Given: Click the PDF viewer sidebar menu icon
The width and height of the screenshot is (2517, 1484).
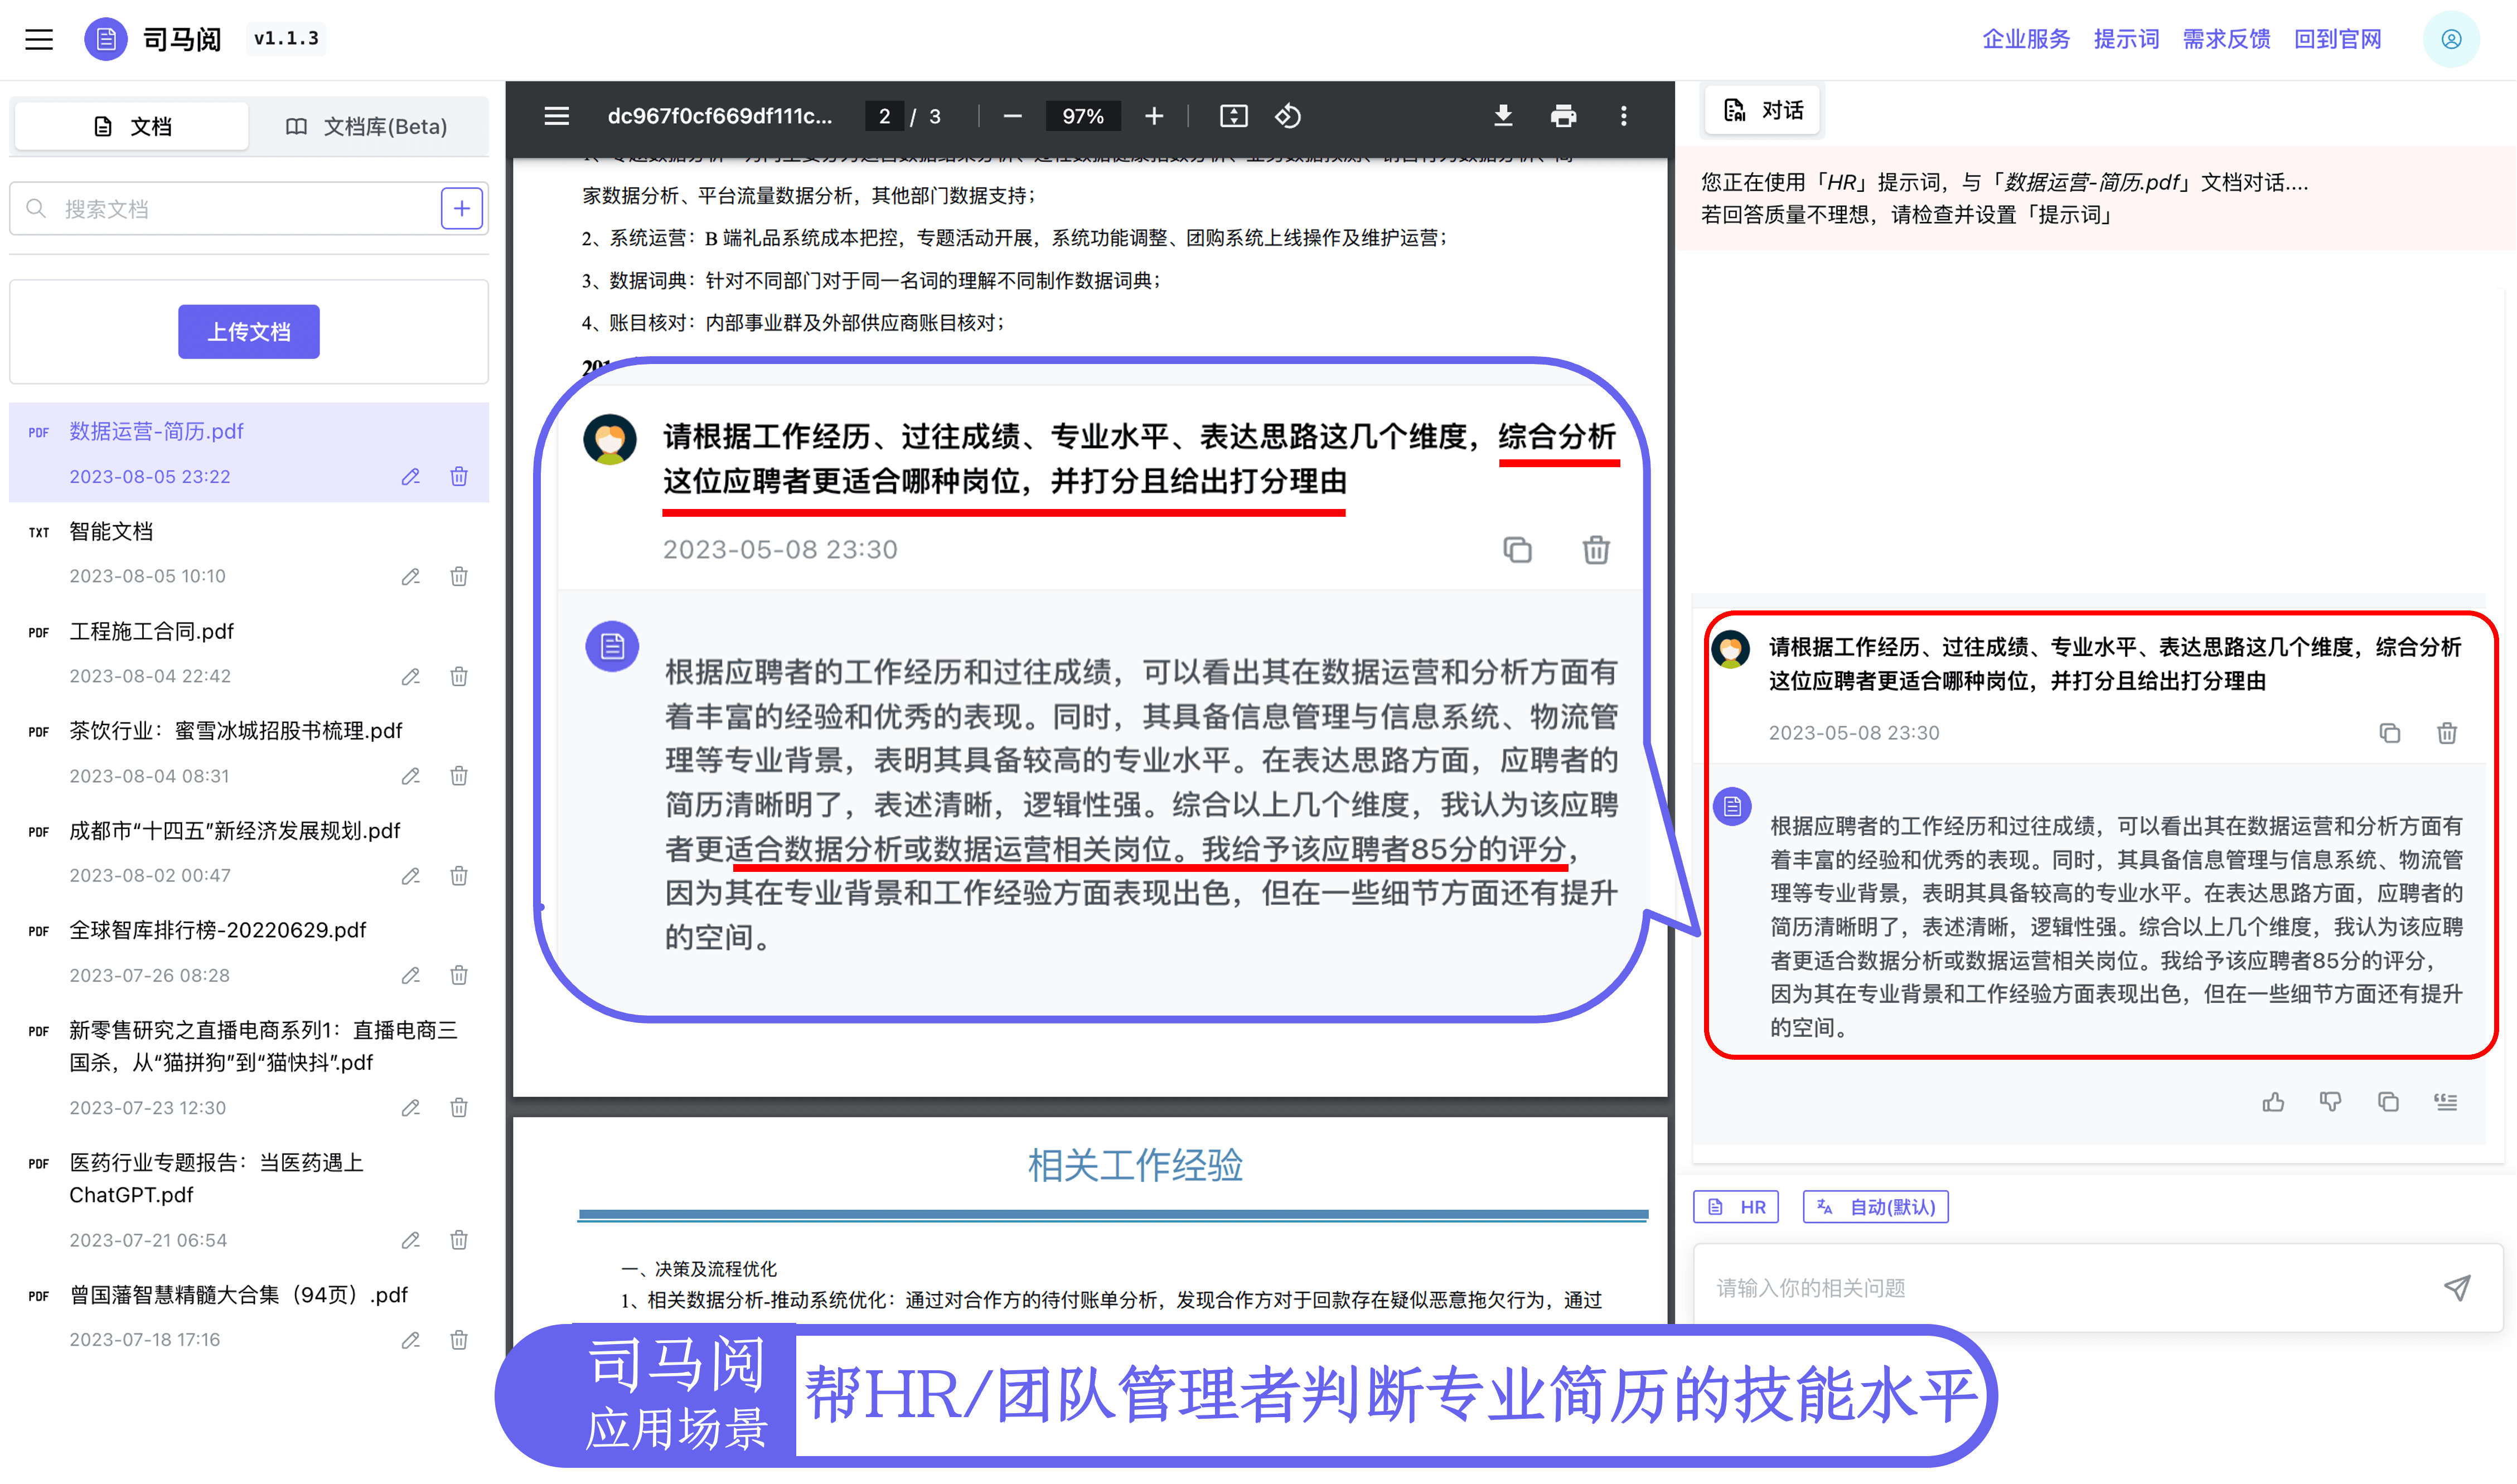Looking at the screenshot, I should pos(556,116).
